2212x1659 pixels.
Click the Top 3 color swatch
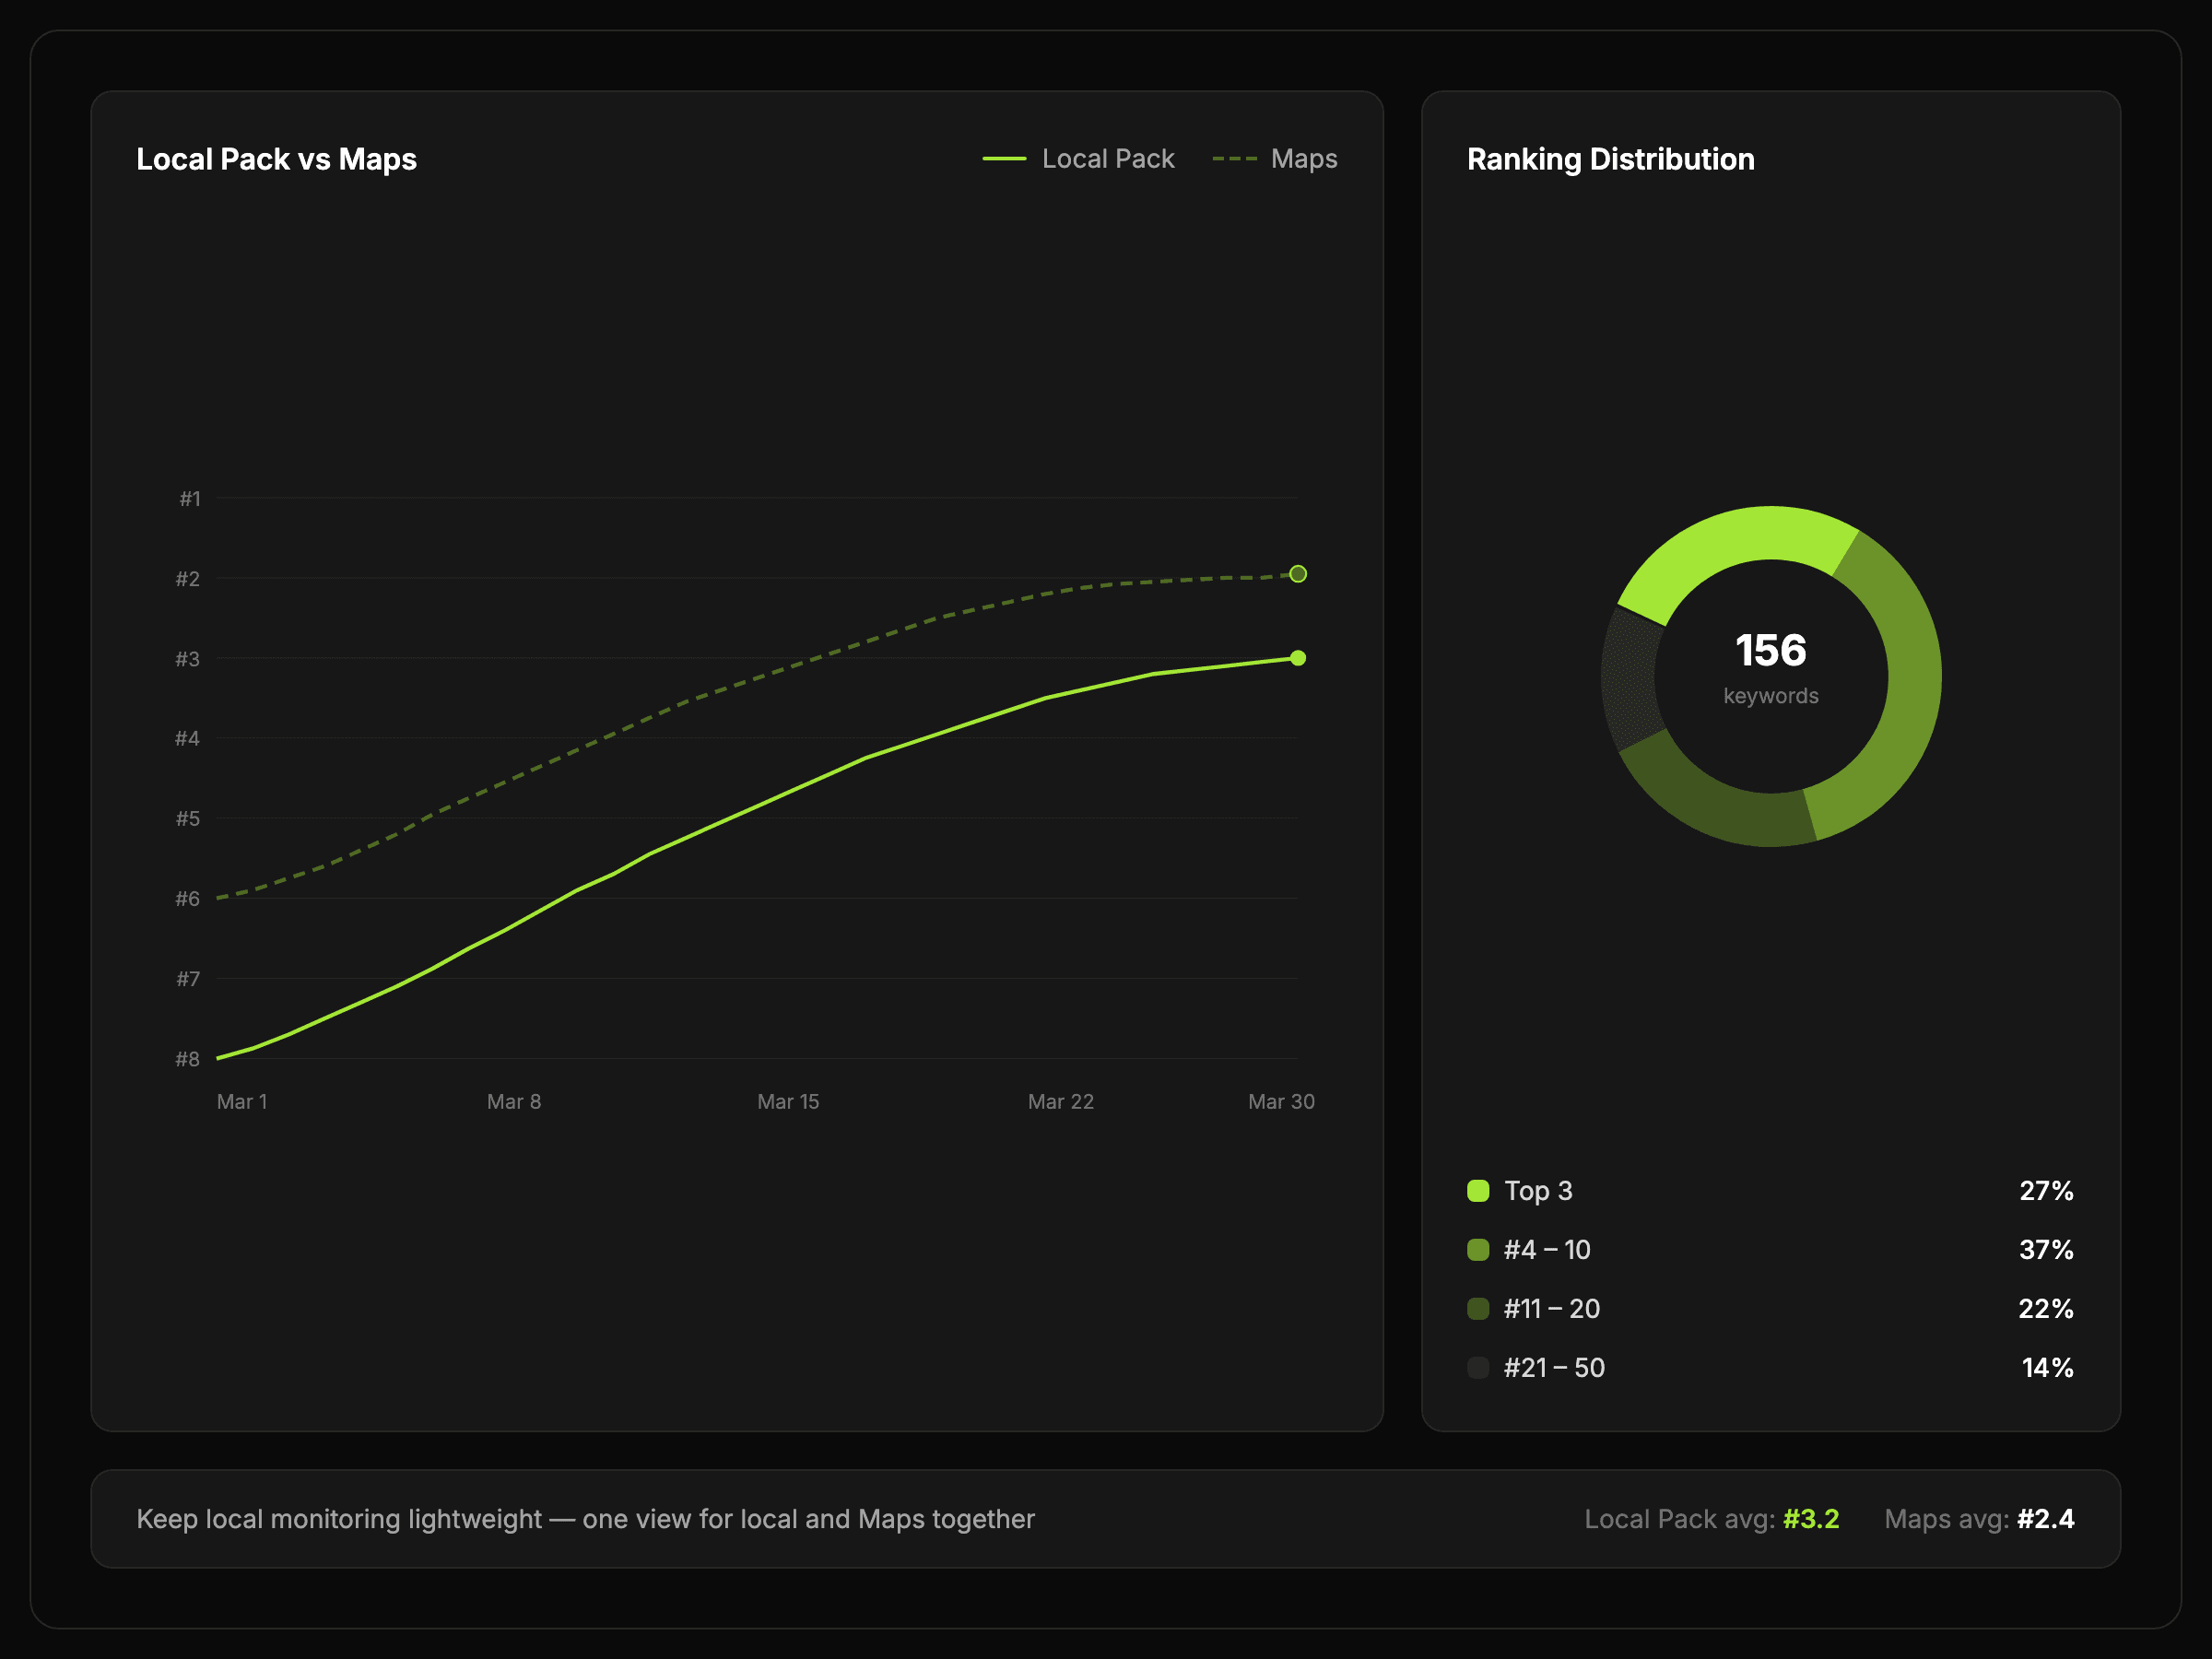point(1477,1191)
